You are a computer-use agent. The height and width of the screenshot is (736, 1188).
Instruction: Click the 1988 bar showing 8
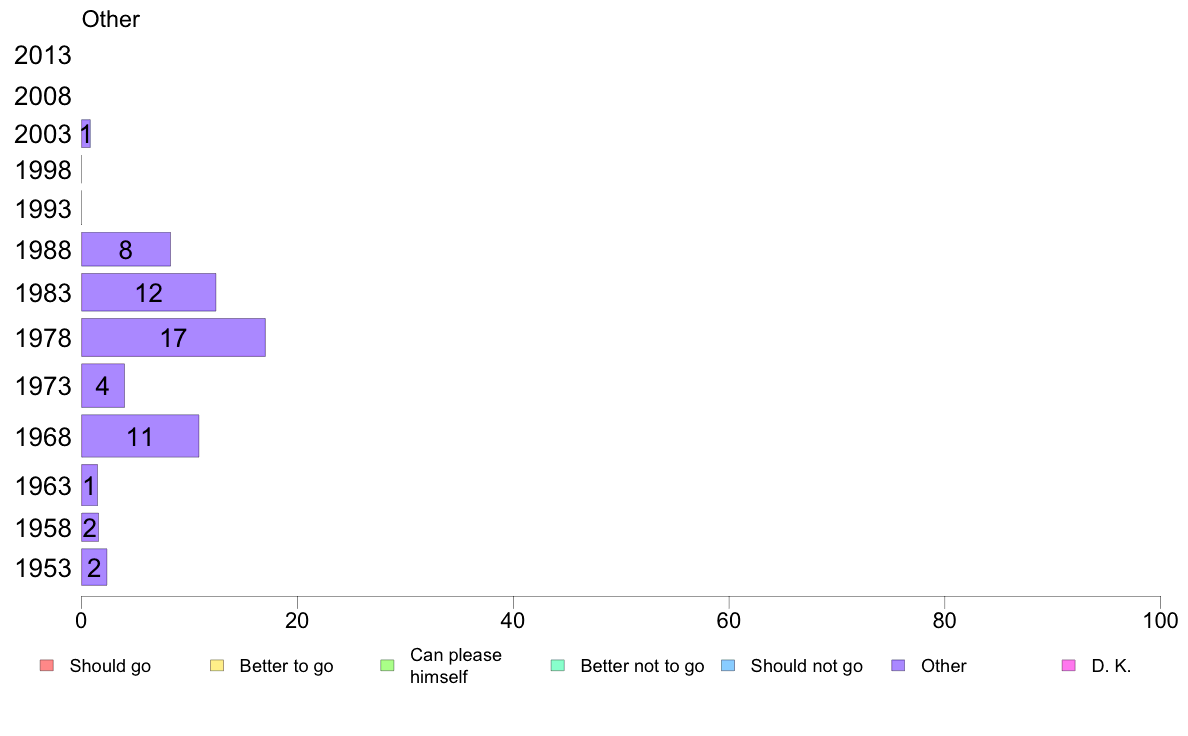pyautogui.click(x=126, y=249)
